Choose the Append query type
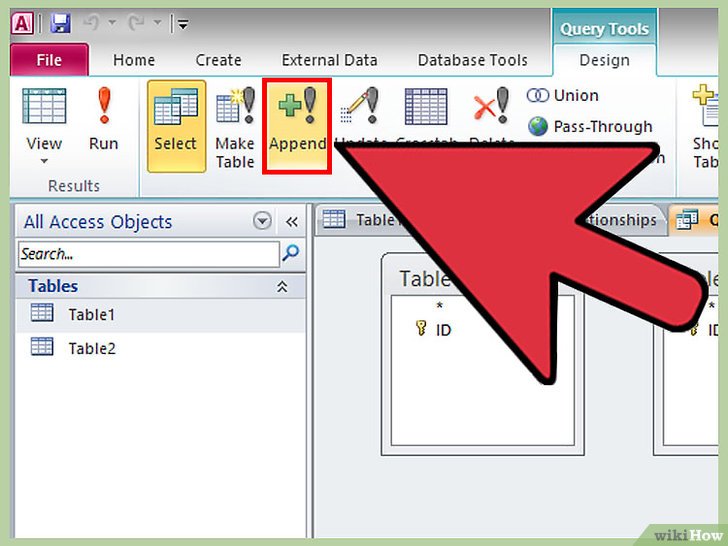The height and width of the screenshot is (546, 728). 297,126
